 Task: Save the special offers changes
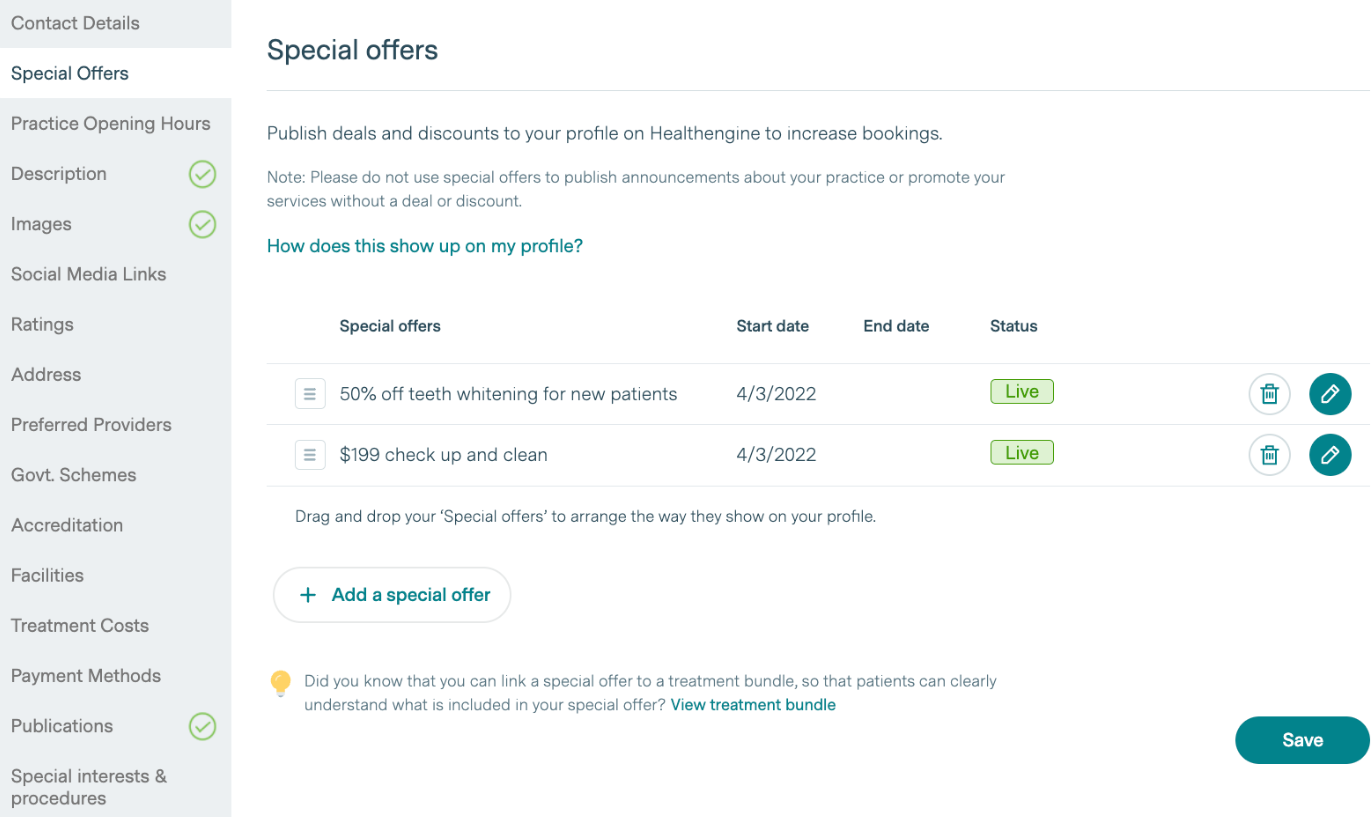1302,740
